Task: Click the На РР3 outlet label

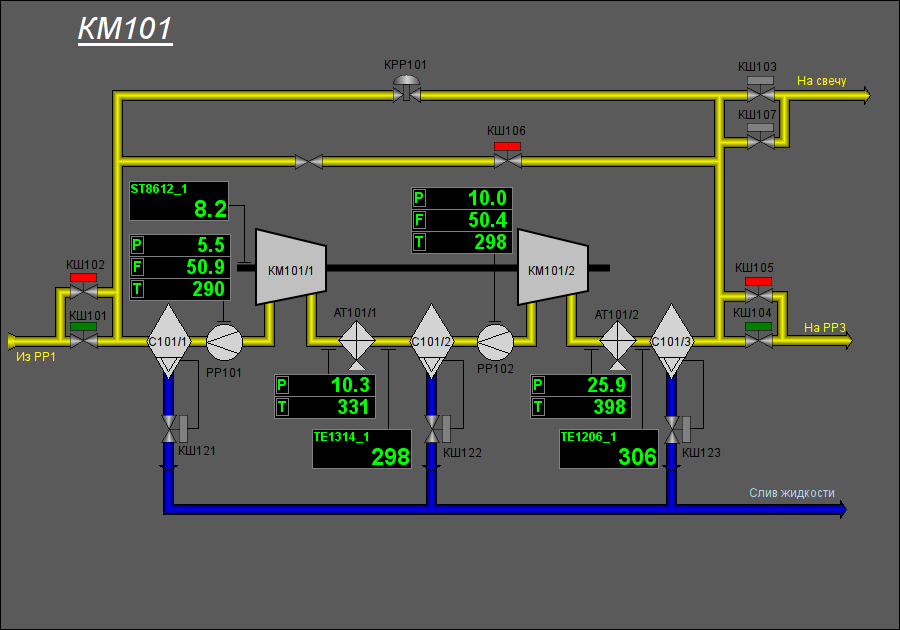Action: 825,328
